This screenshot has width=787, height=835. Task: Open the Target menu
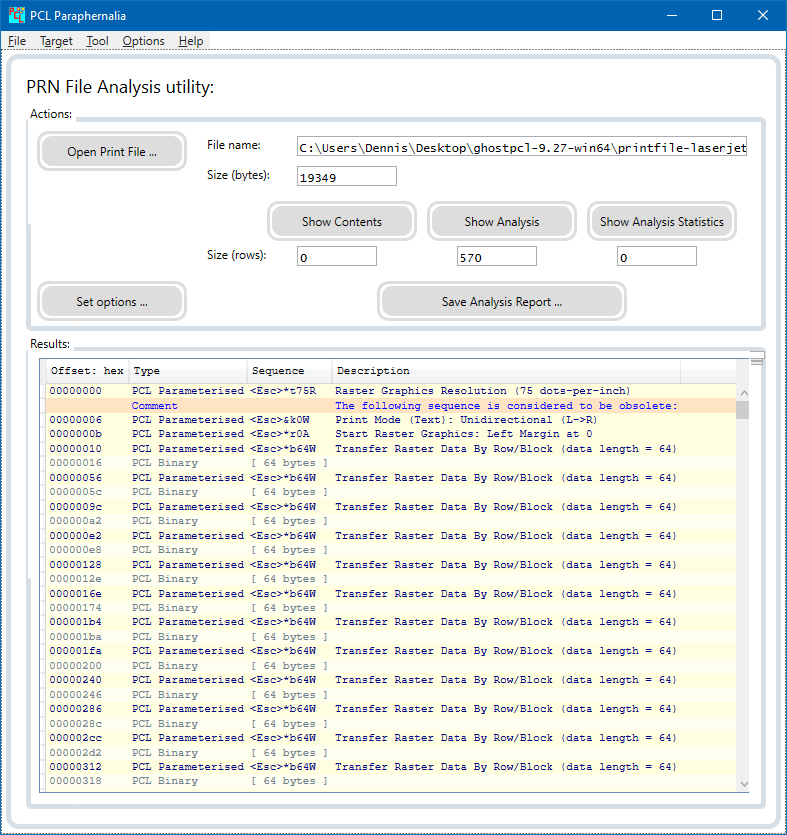tap(56, 41)
